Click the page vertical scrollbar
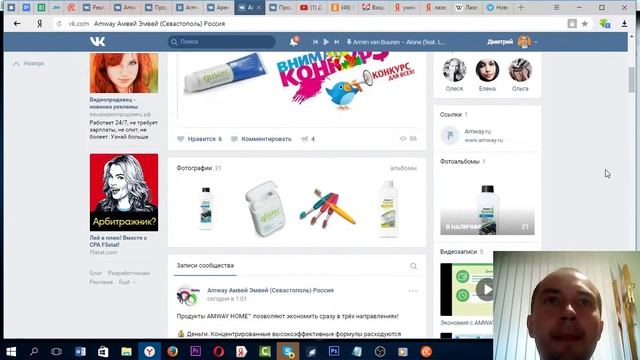The image size is (640, 360). tap(632, 80)
